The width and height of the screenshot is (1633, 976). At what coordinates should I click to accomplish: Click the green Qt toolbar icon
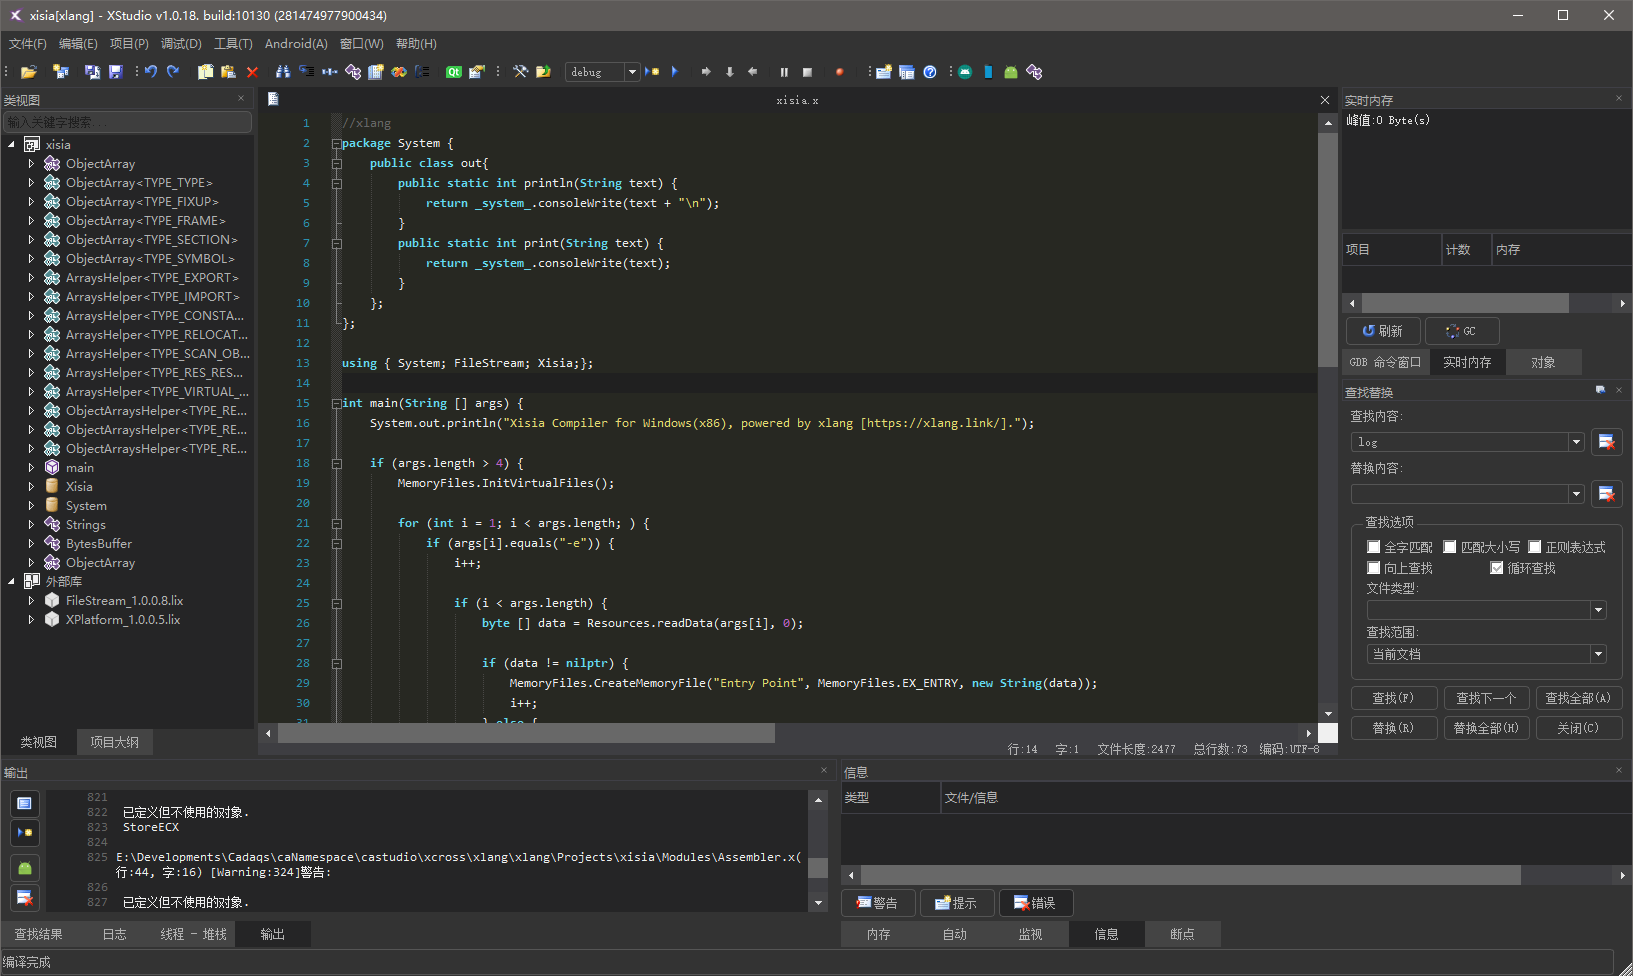[454, 72]
